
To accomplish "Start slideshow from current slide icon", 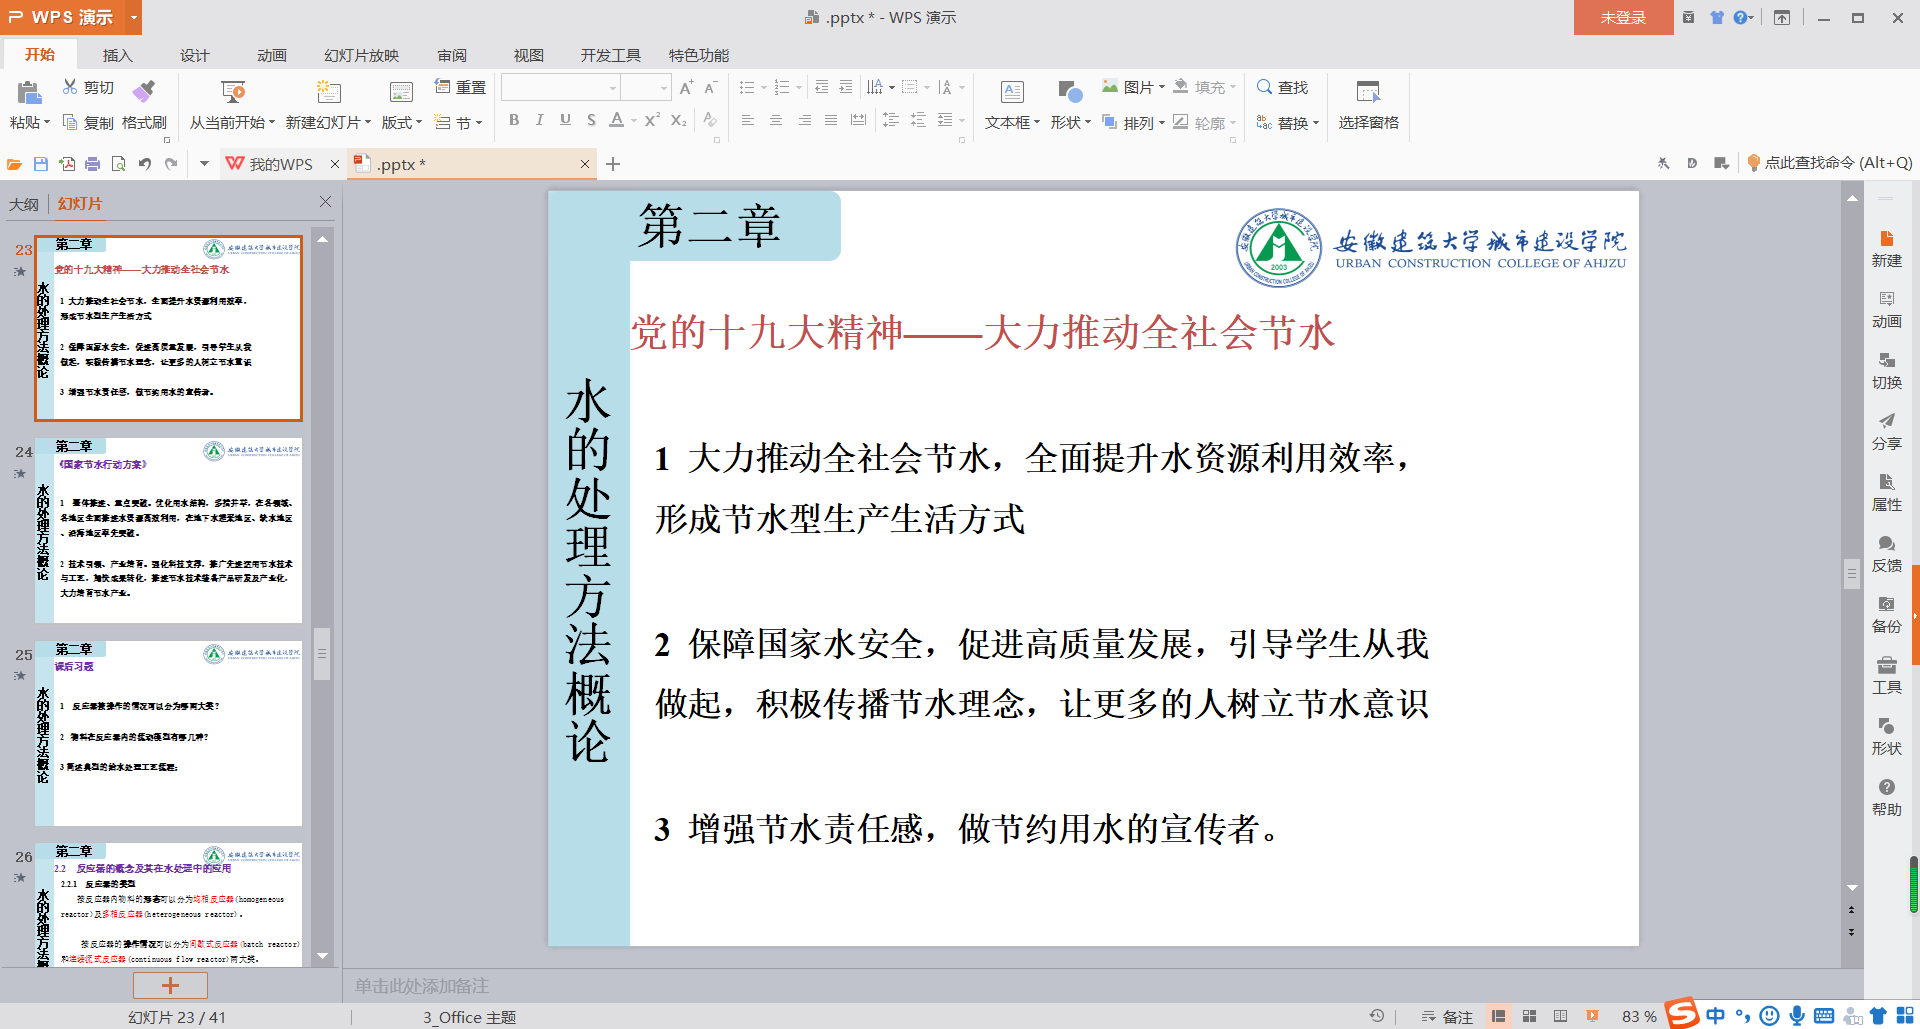I will pyautogui.click(x=232, y=93).
